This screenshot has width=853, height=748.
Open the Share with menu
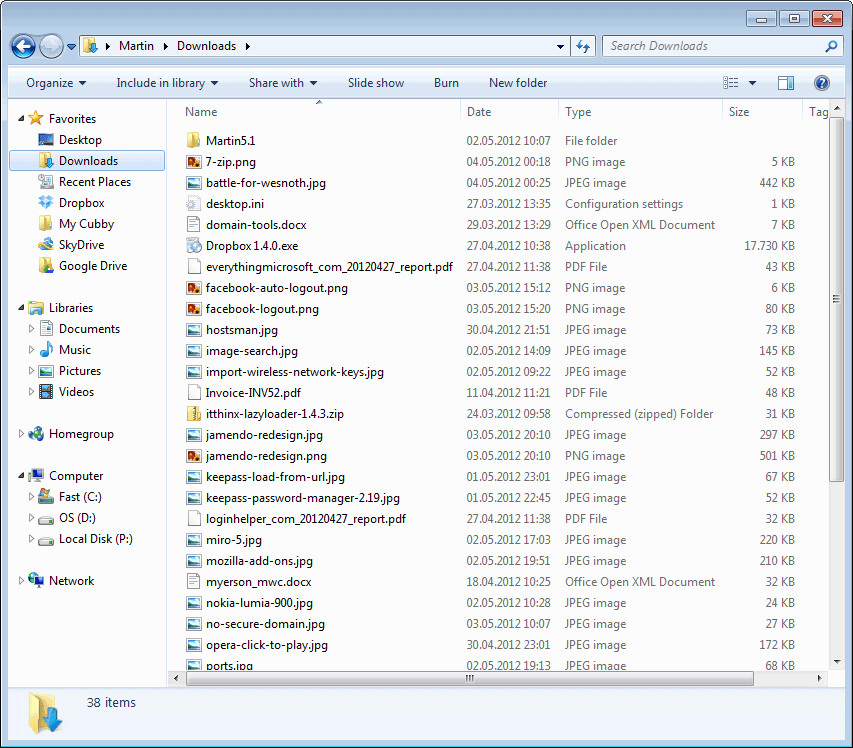coord(282,82)
